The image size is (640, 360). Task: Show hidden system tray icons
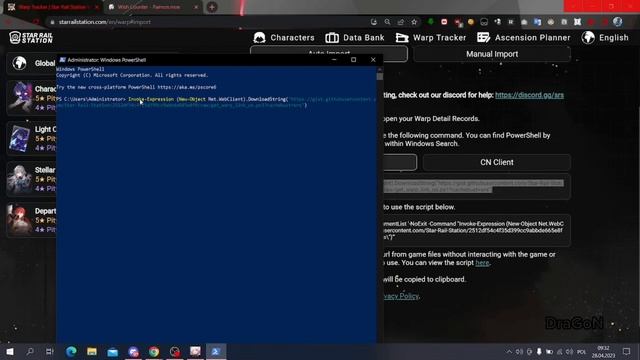pyautogui.click(x=509, y=351)
